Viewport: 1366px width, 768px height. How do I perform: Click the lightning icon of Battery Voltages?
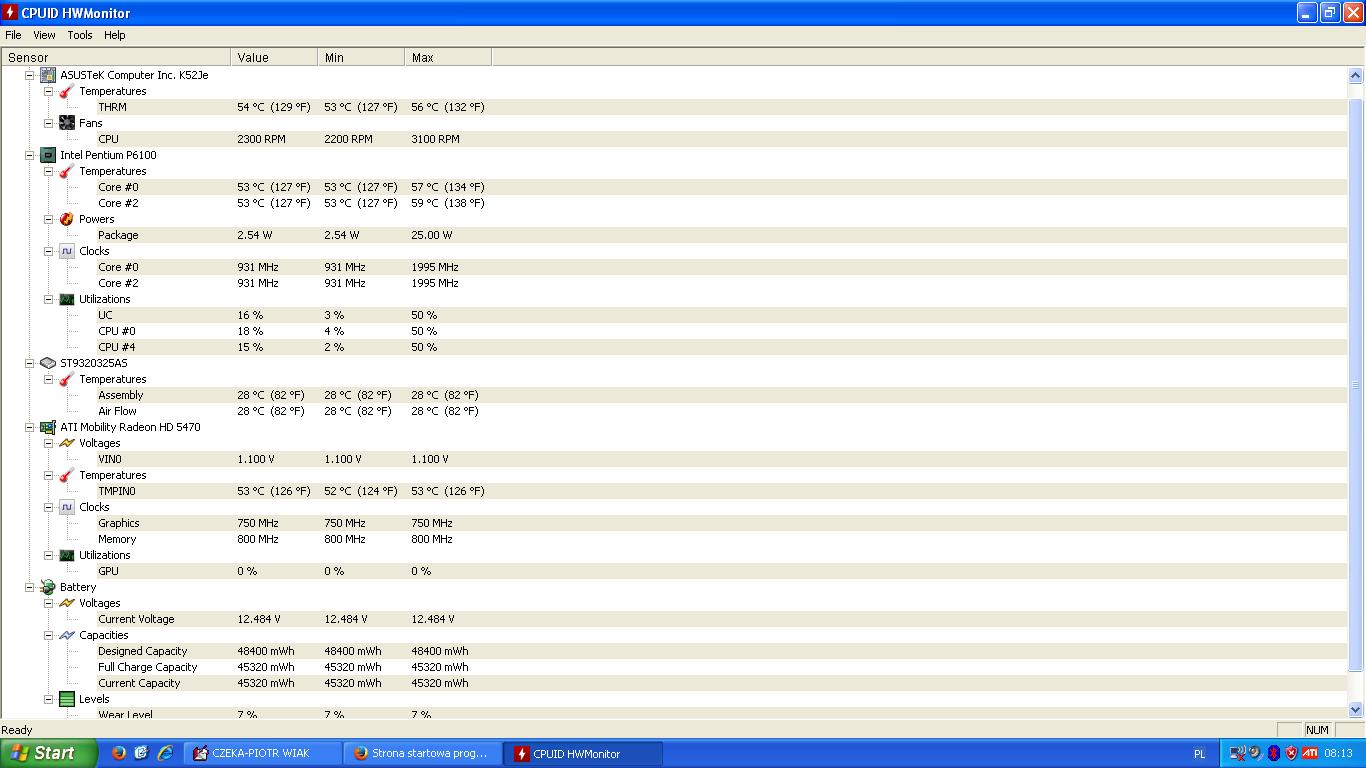pyautogui.click(x=67, y=603)
